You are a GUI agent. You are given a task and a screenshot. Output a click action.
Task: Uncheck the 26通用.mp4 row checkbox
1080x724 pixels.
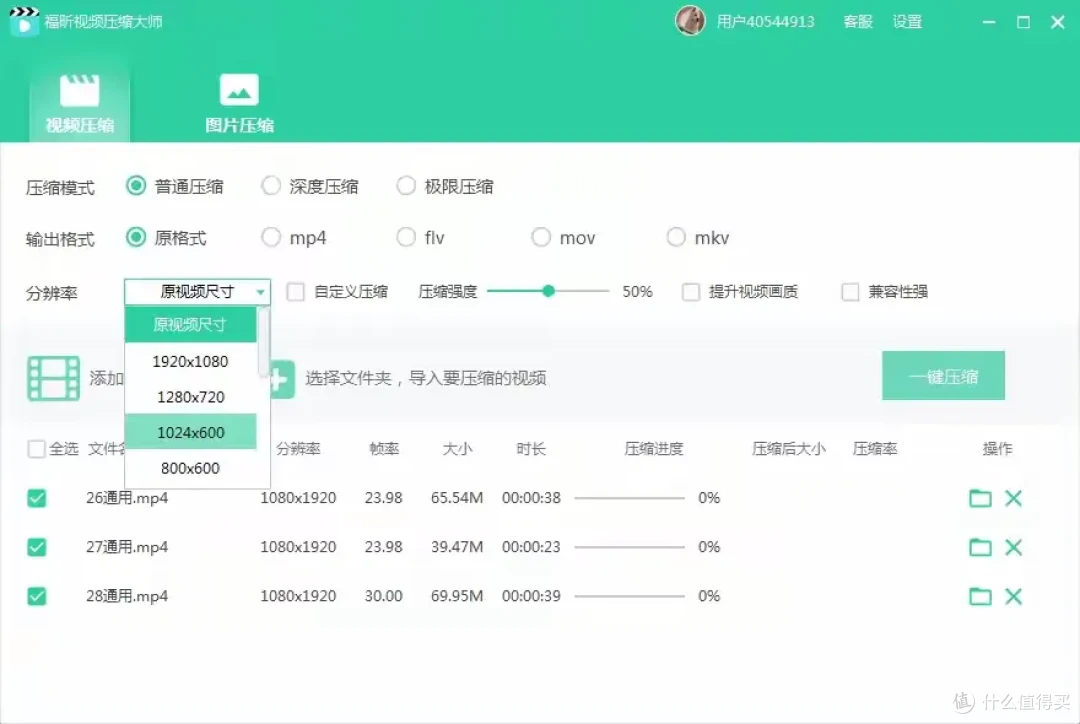[x=37, y=497]
